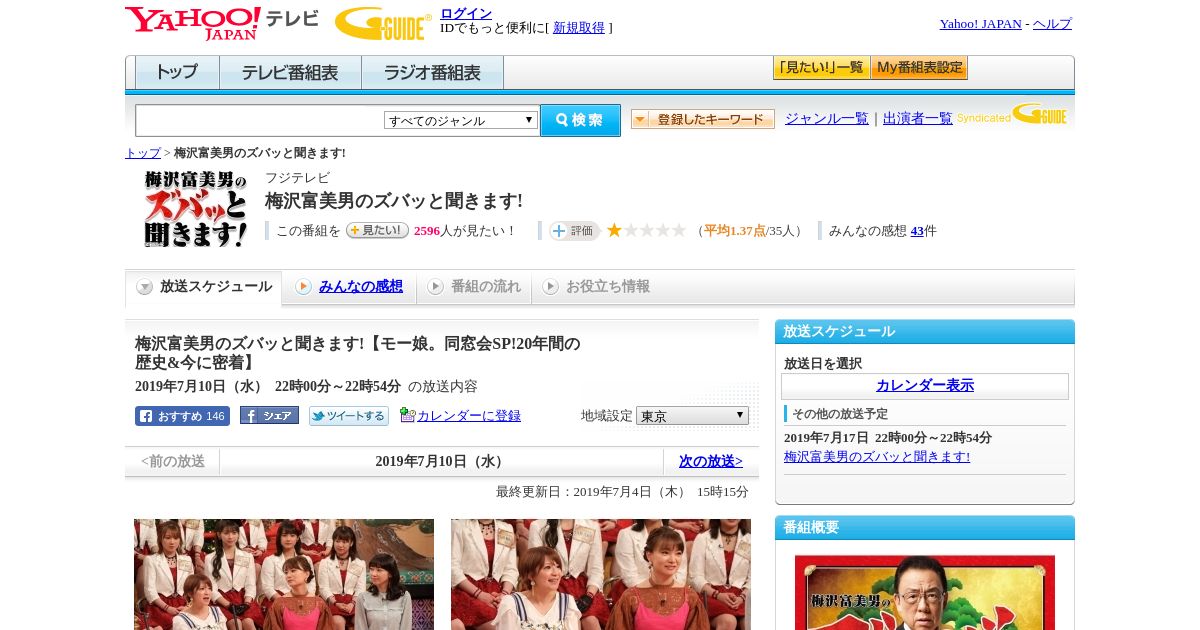Click the 検索 search button
The width and height of the screenshot is (1200, 630).
[x=580, y=120]
